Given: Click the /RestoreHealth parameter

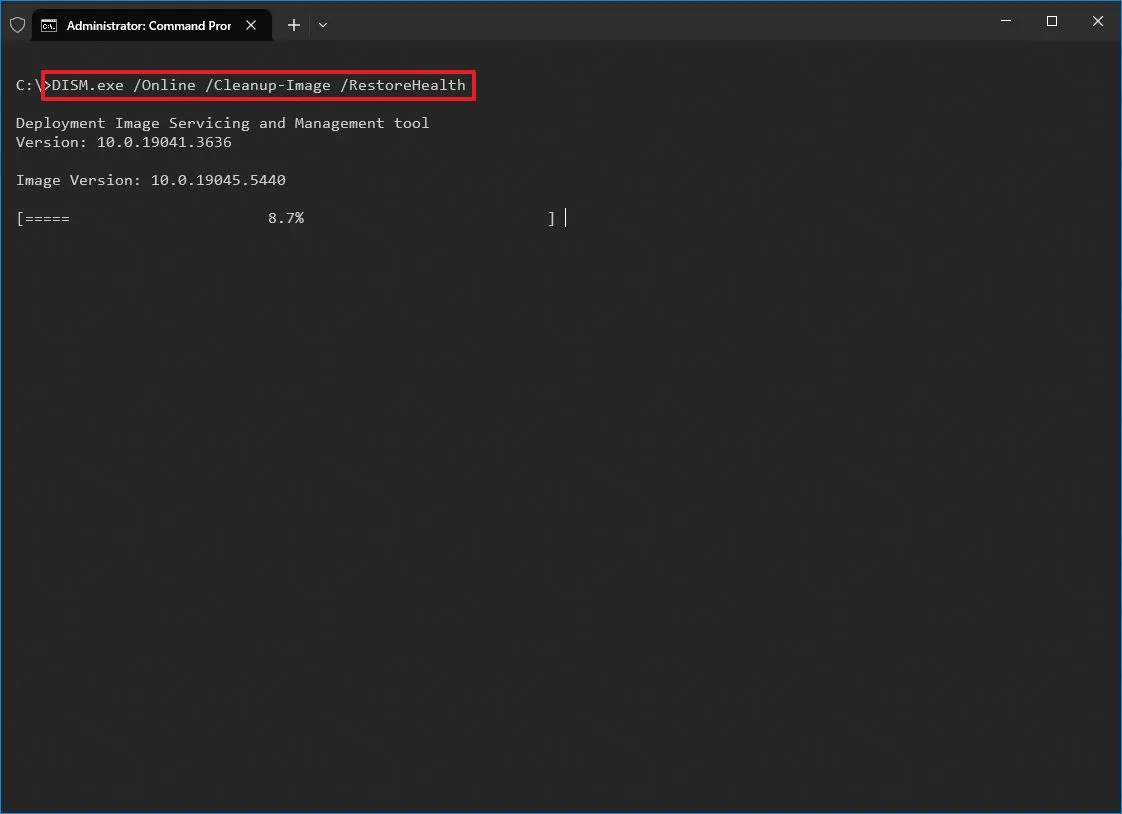Looking at the screenshot, I should pyautogui.click(x=403, y=85).
